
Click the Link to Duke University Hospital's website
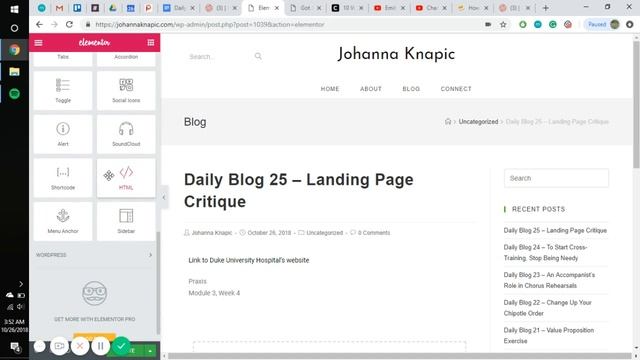click(x=249, y=260)
